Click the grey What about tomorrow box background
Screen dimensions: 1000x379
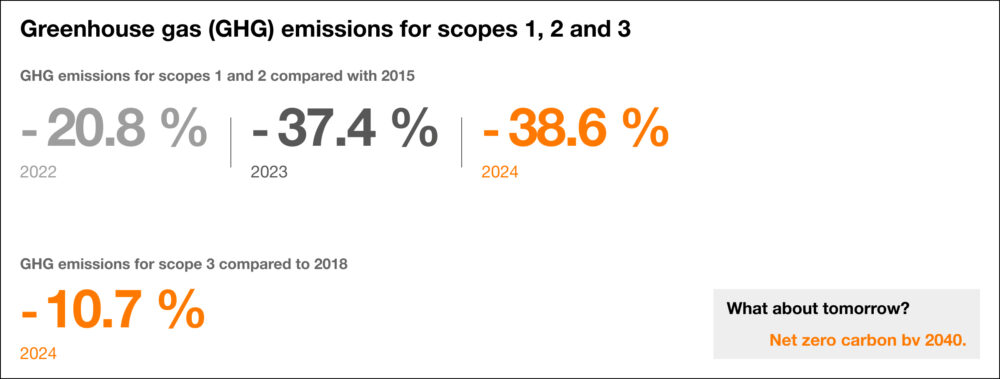[846, 324]
